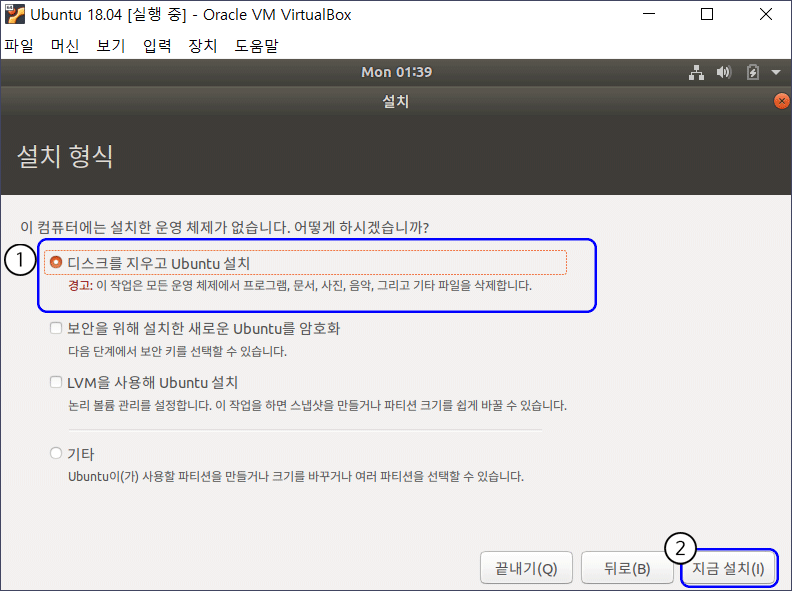The width and height of the screenshot is (792, 591).
Task: Click the text beginning '논리 볼륨 관리를 설정합니다'
Action: tap(317, 405)
